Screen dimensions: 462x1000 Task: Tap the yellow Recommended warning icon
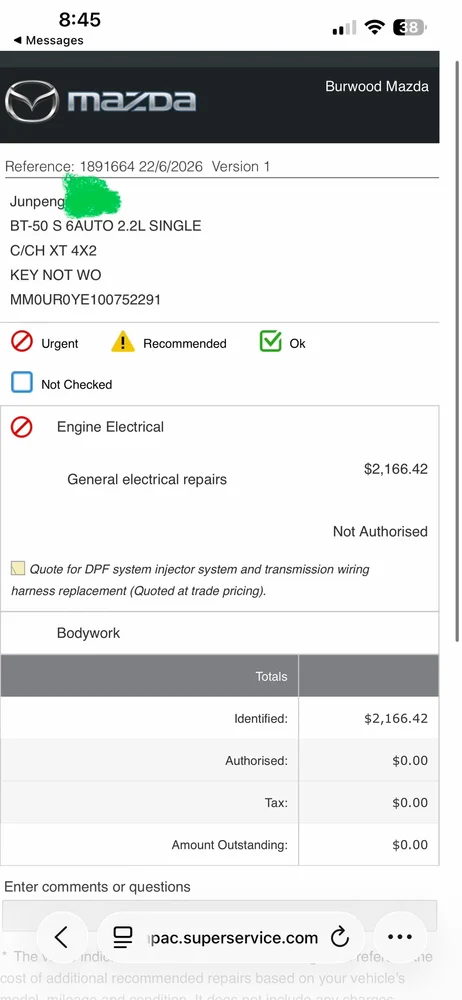click(123, 342)
